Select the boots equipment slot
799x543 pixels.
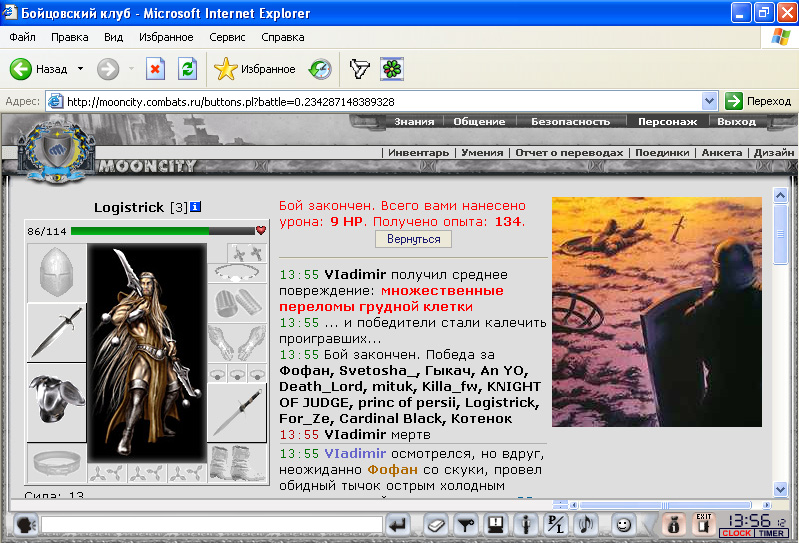(237, 463)
